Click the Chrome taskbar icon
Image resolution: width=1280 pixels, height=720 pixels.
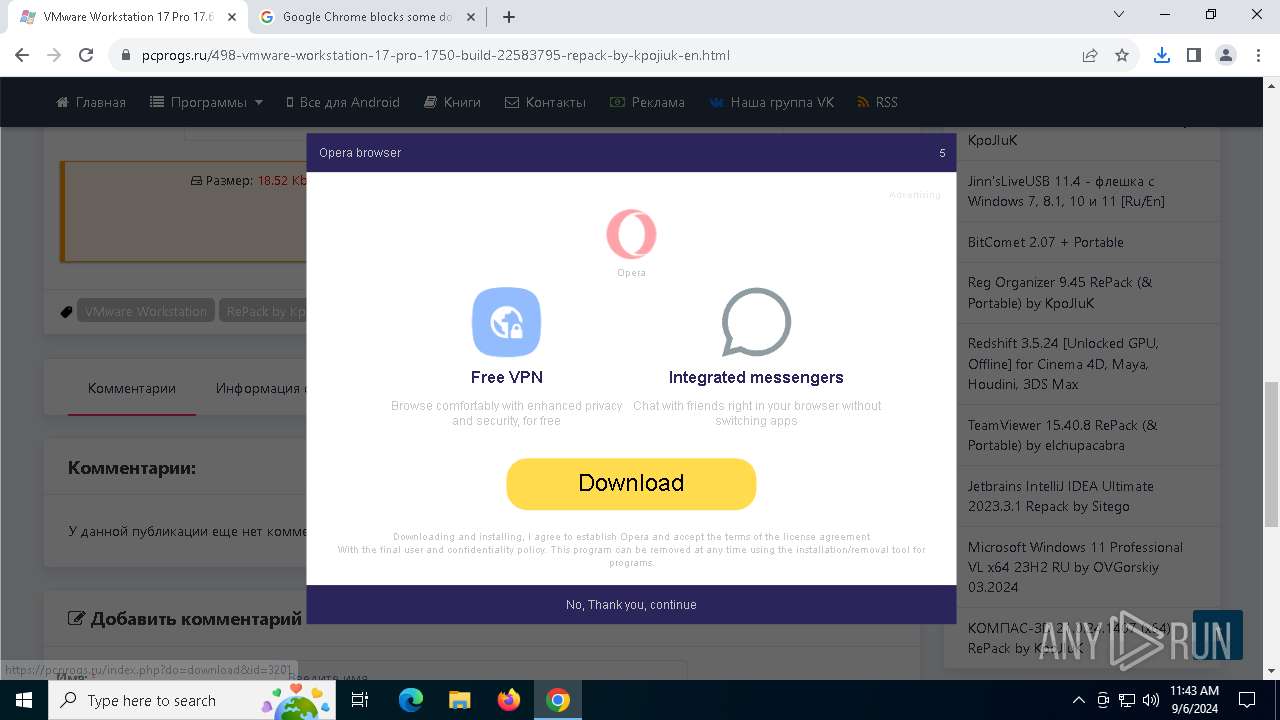558,700
